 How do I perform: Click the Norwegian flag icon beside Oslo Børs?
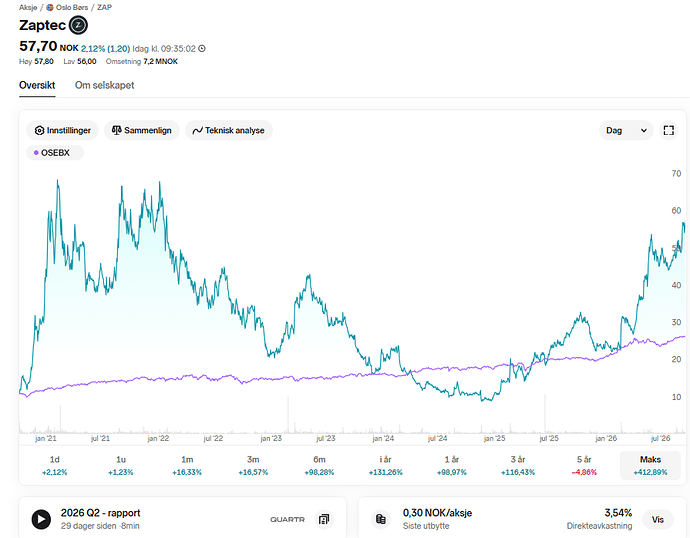click(50, 7)
